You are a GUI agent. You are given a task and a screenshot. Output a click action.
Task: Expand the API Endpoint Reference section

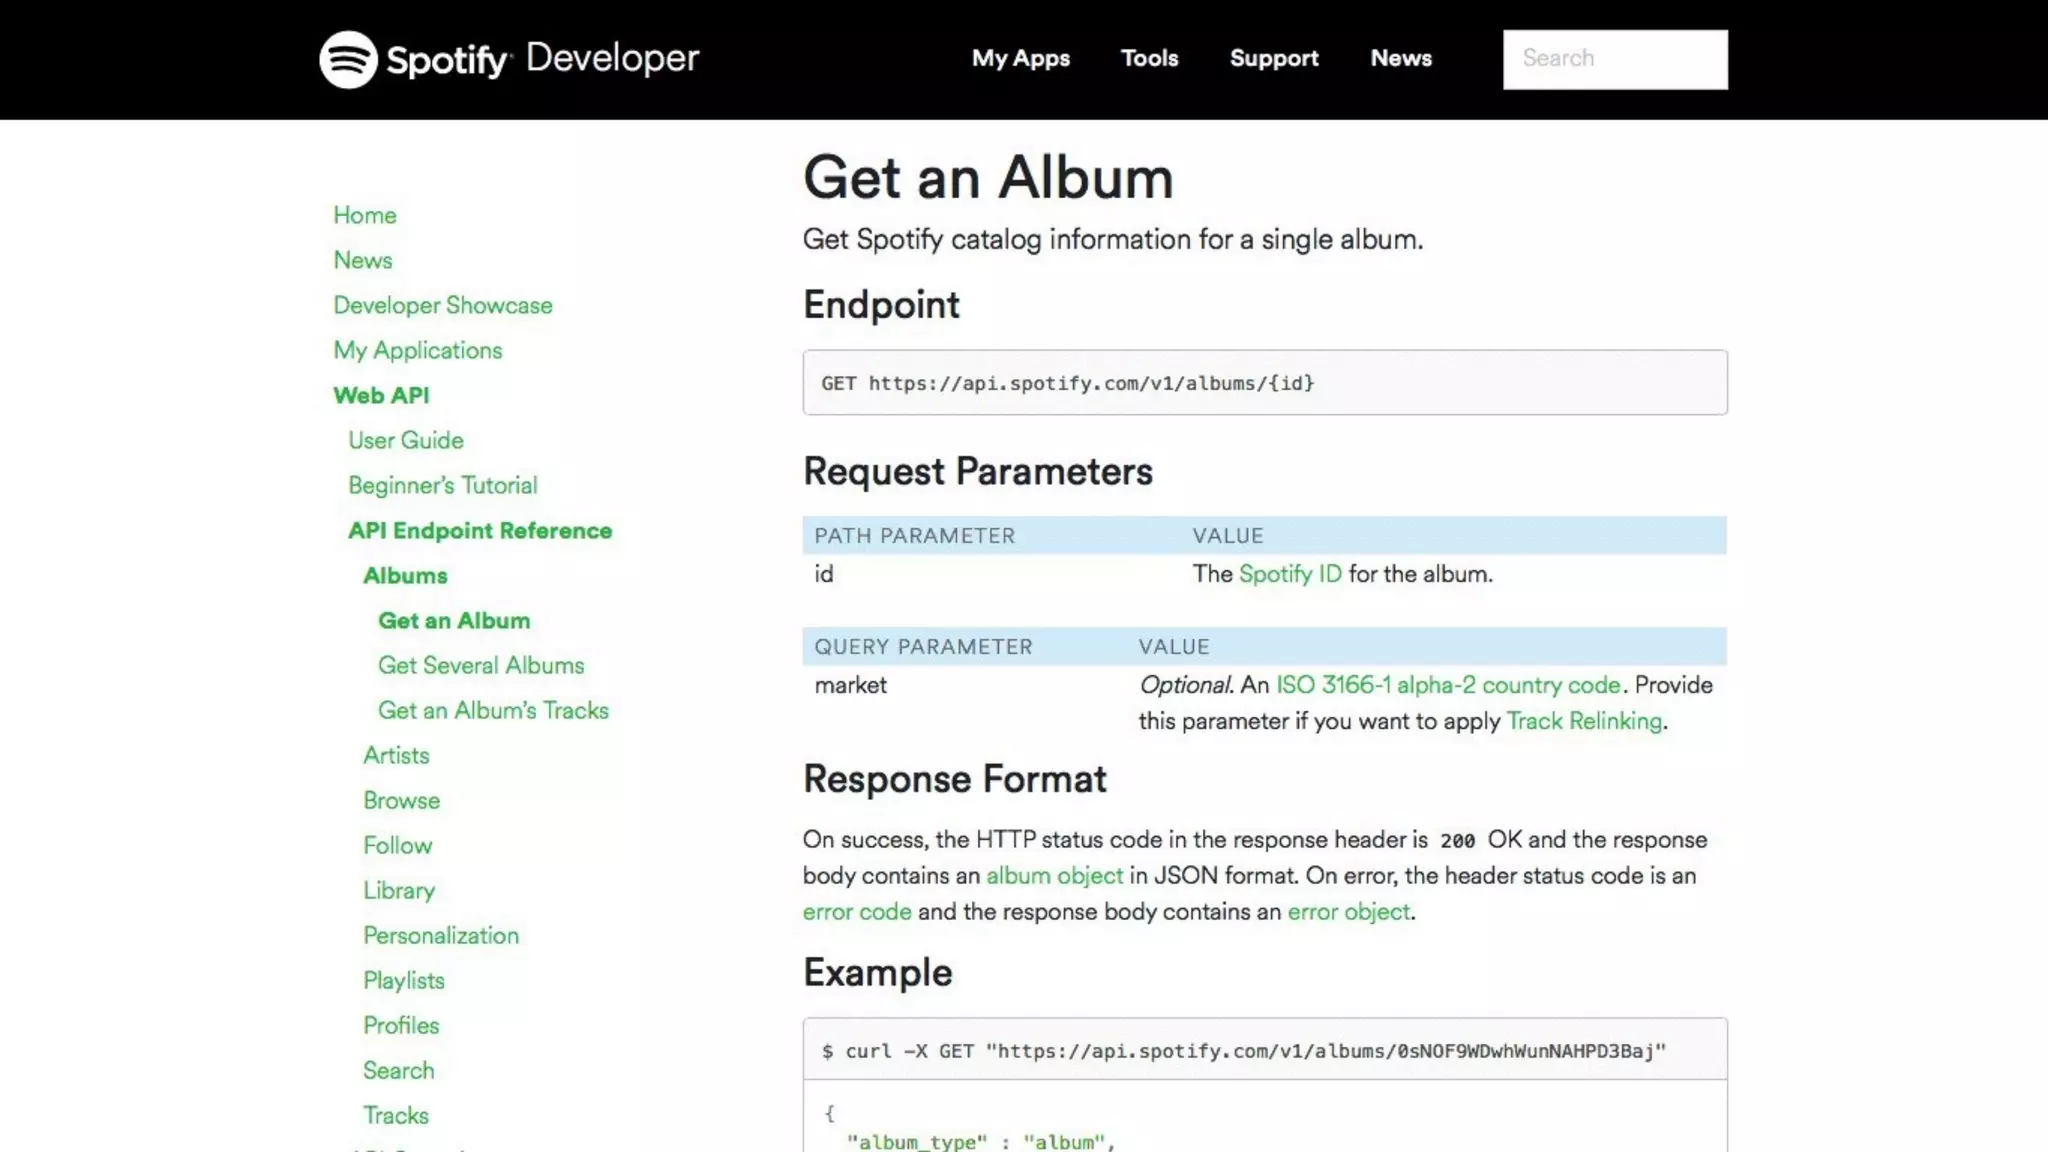tap(479, 530)
